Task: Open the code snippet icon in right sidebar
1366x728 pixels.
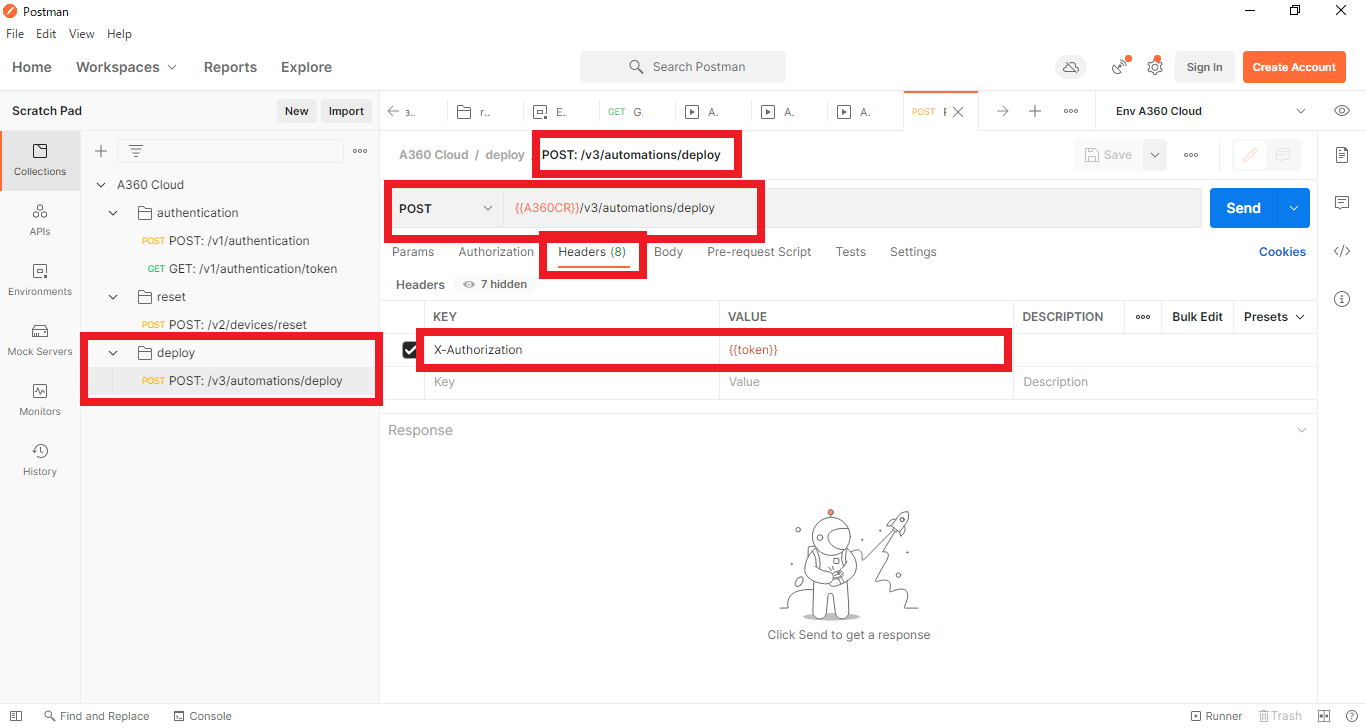Action: [1342, 251]
